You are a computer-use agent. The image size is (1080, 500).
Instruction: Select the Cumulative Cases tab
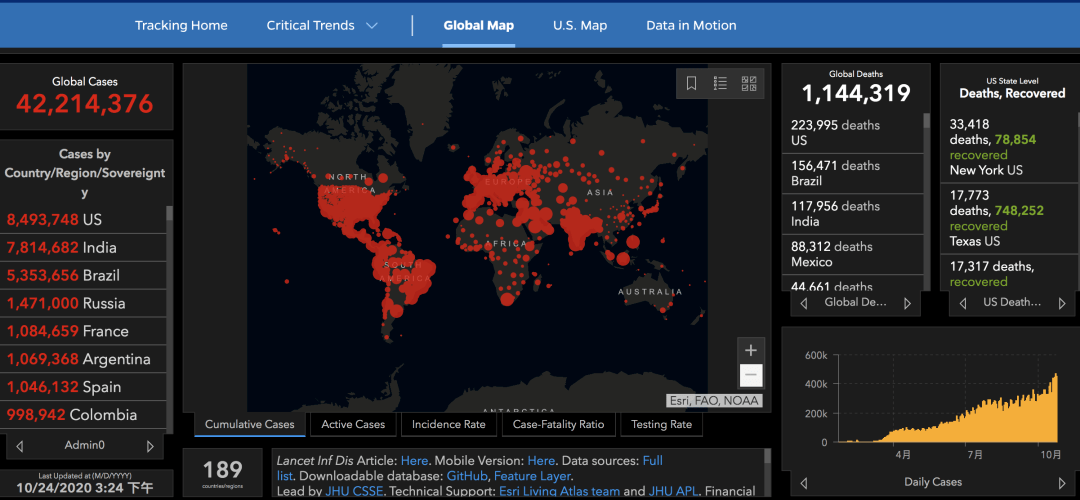click(249, 424)
